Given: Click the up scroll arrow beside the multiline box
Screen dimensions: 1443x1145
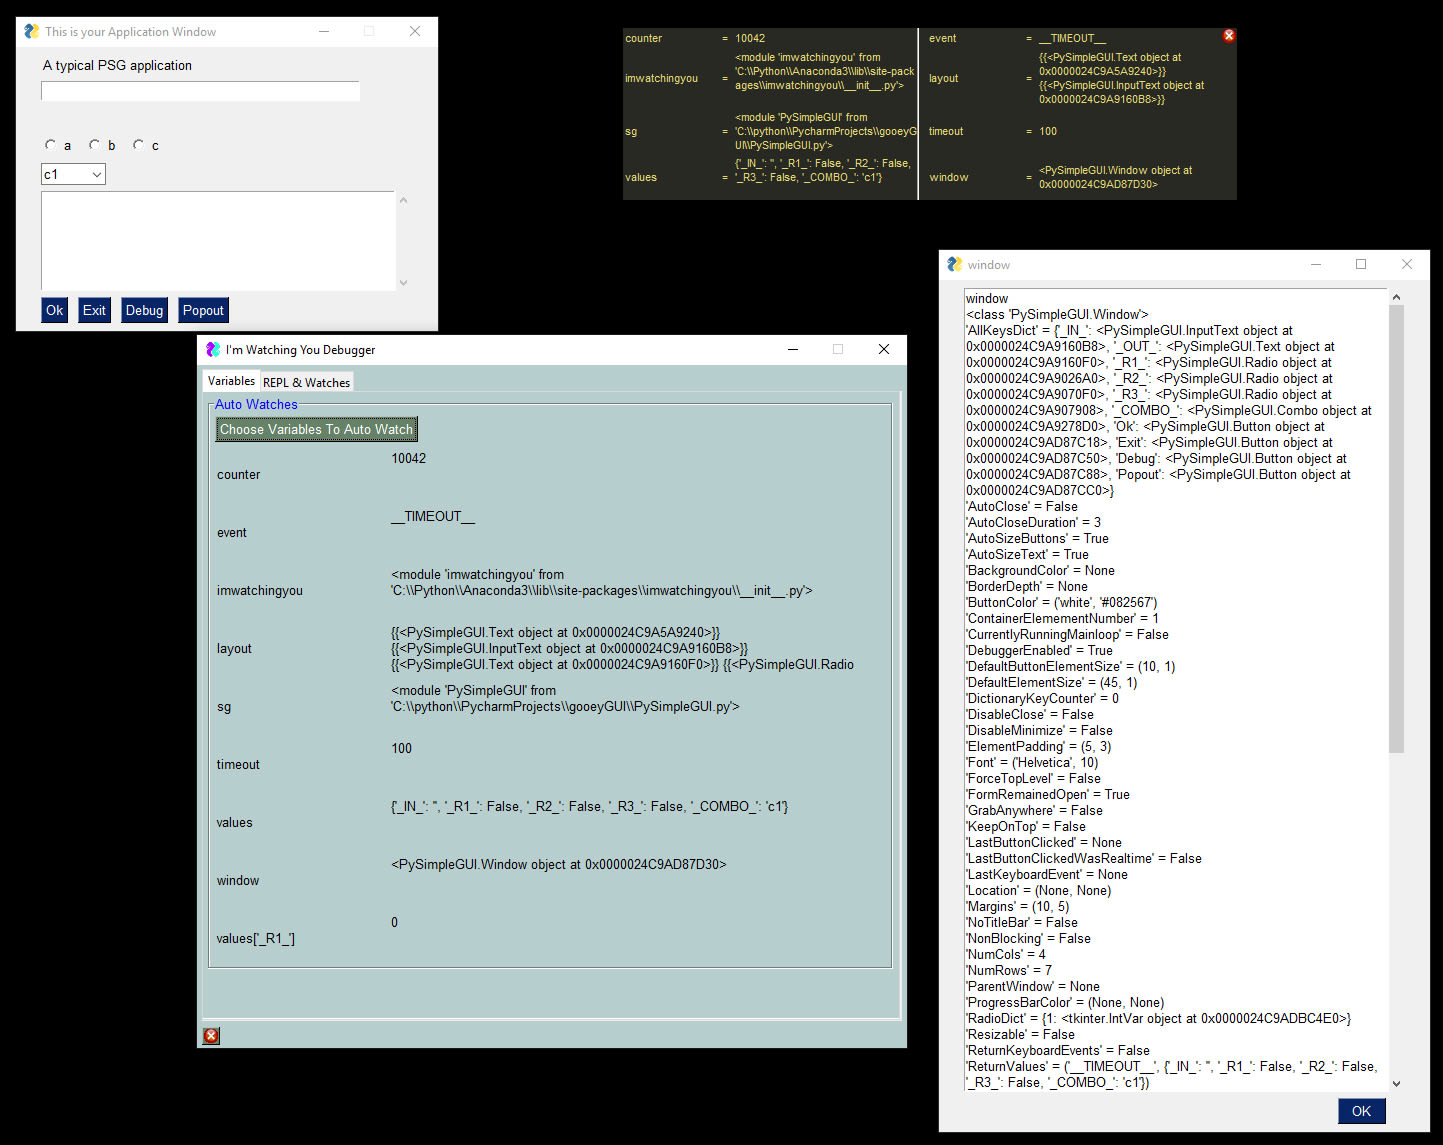Looking at the screenshot, I should (x=403, y=199).
